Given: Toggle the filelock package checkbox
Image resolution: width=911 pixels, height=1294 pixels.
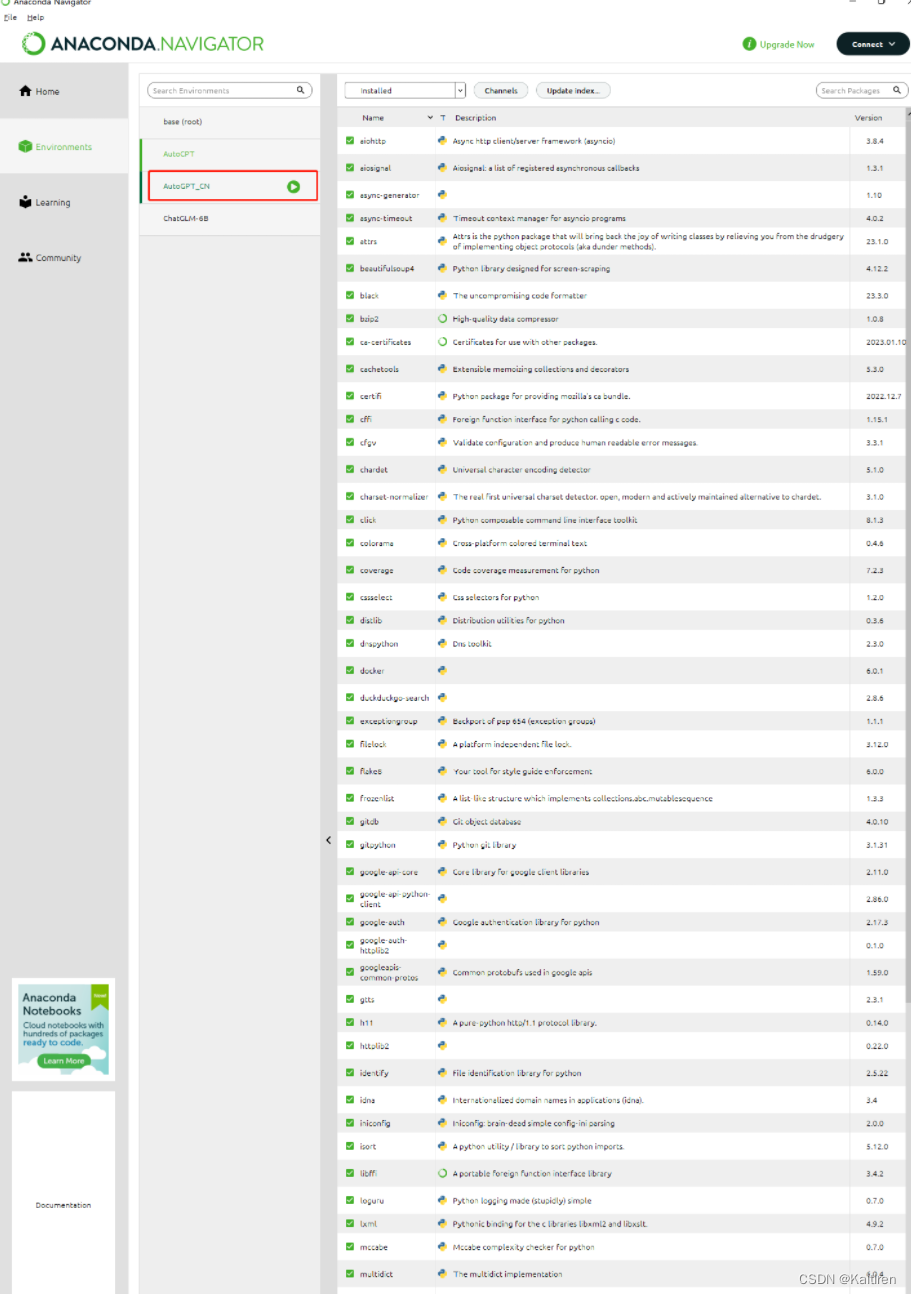Looking at the screenshot, I should [350, 744].
